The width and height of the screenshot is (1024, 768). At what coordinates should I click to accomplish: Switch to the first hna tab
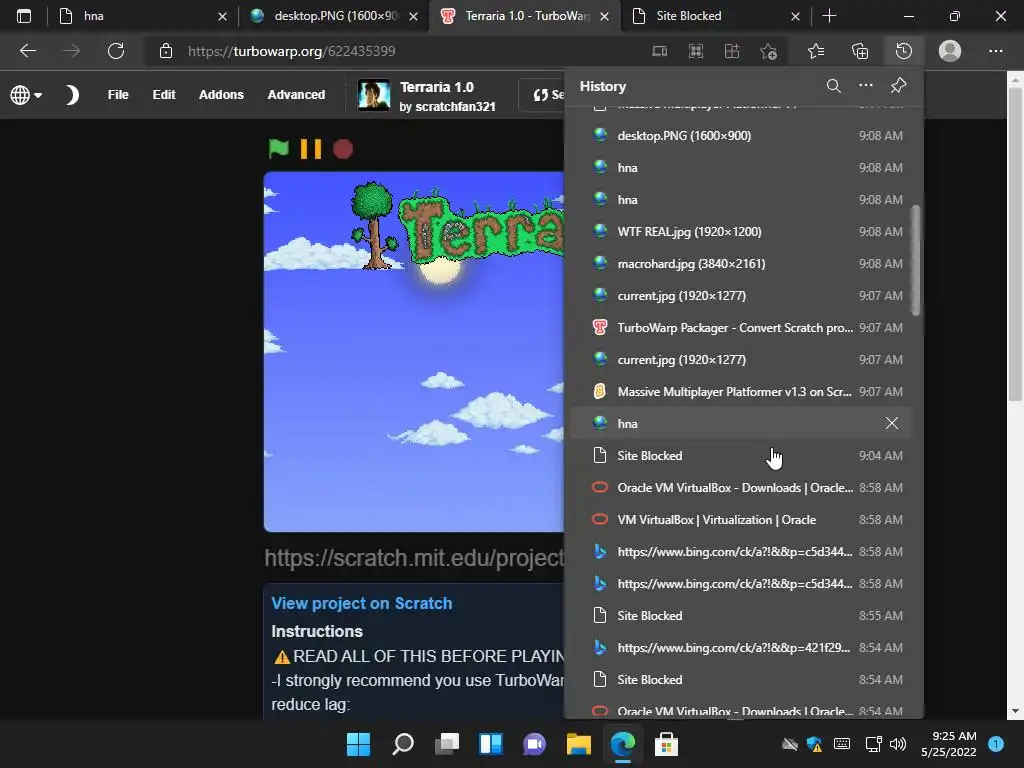pyautogui.click(x=140, y=16)
